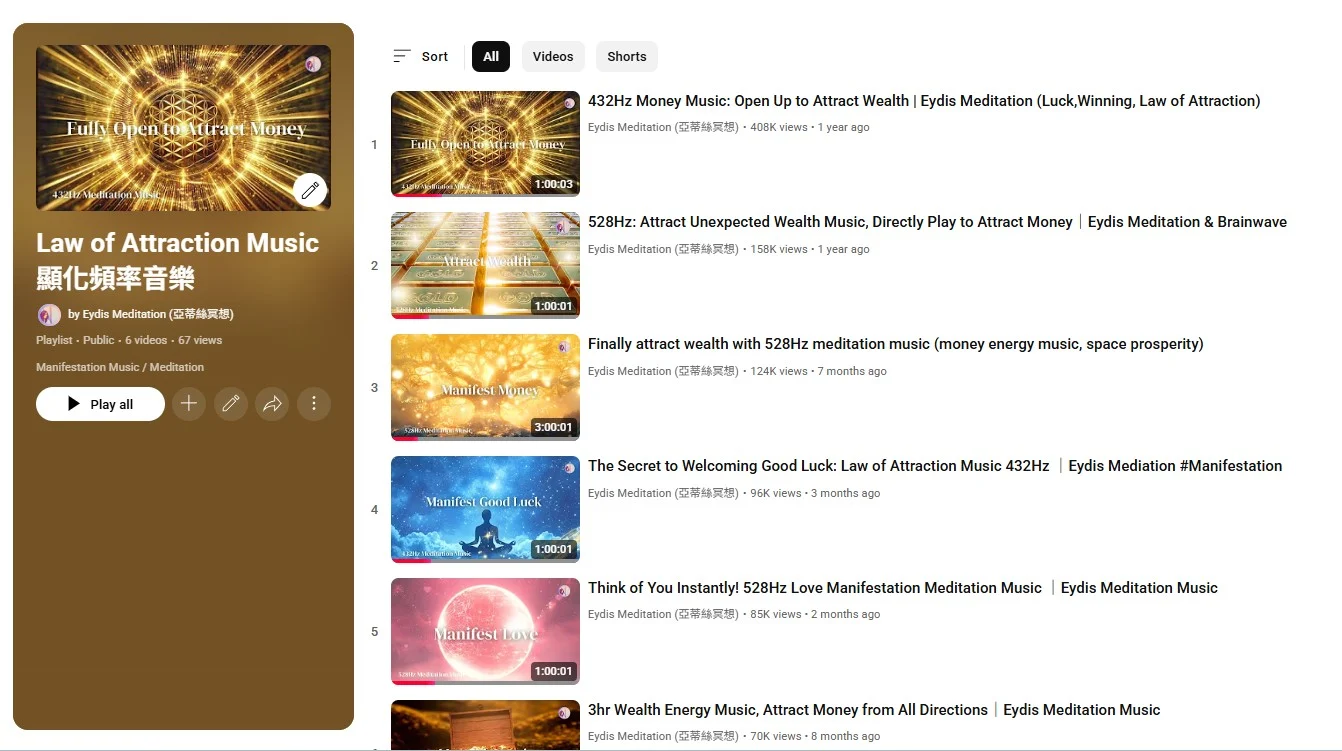Switch to the Videos filter chip

click(553, 56)
